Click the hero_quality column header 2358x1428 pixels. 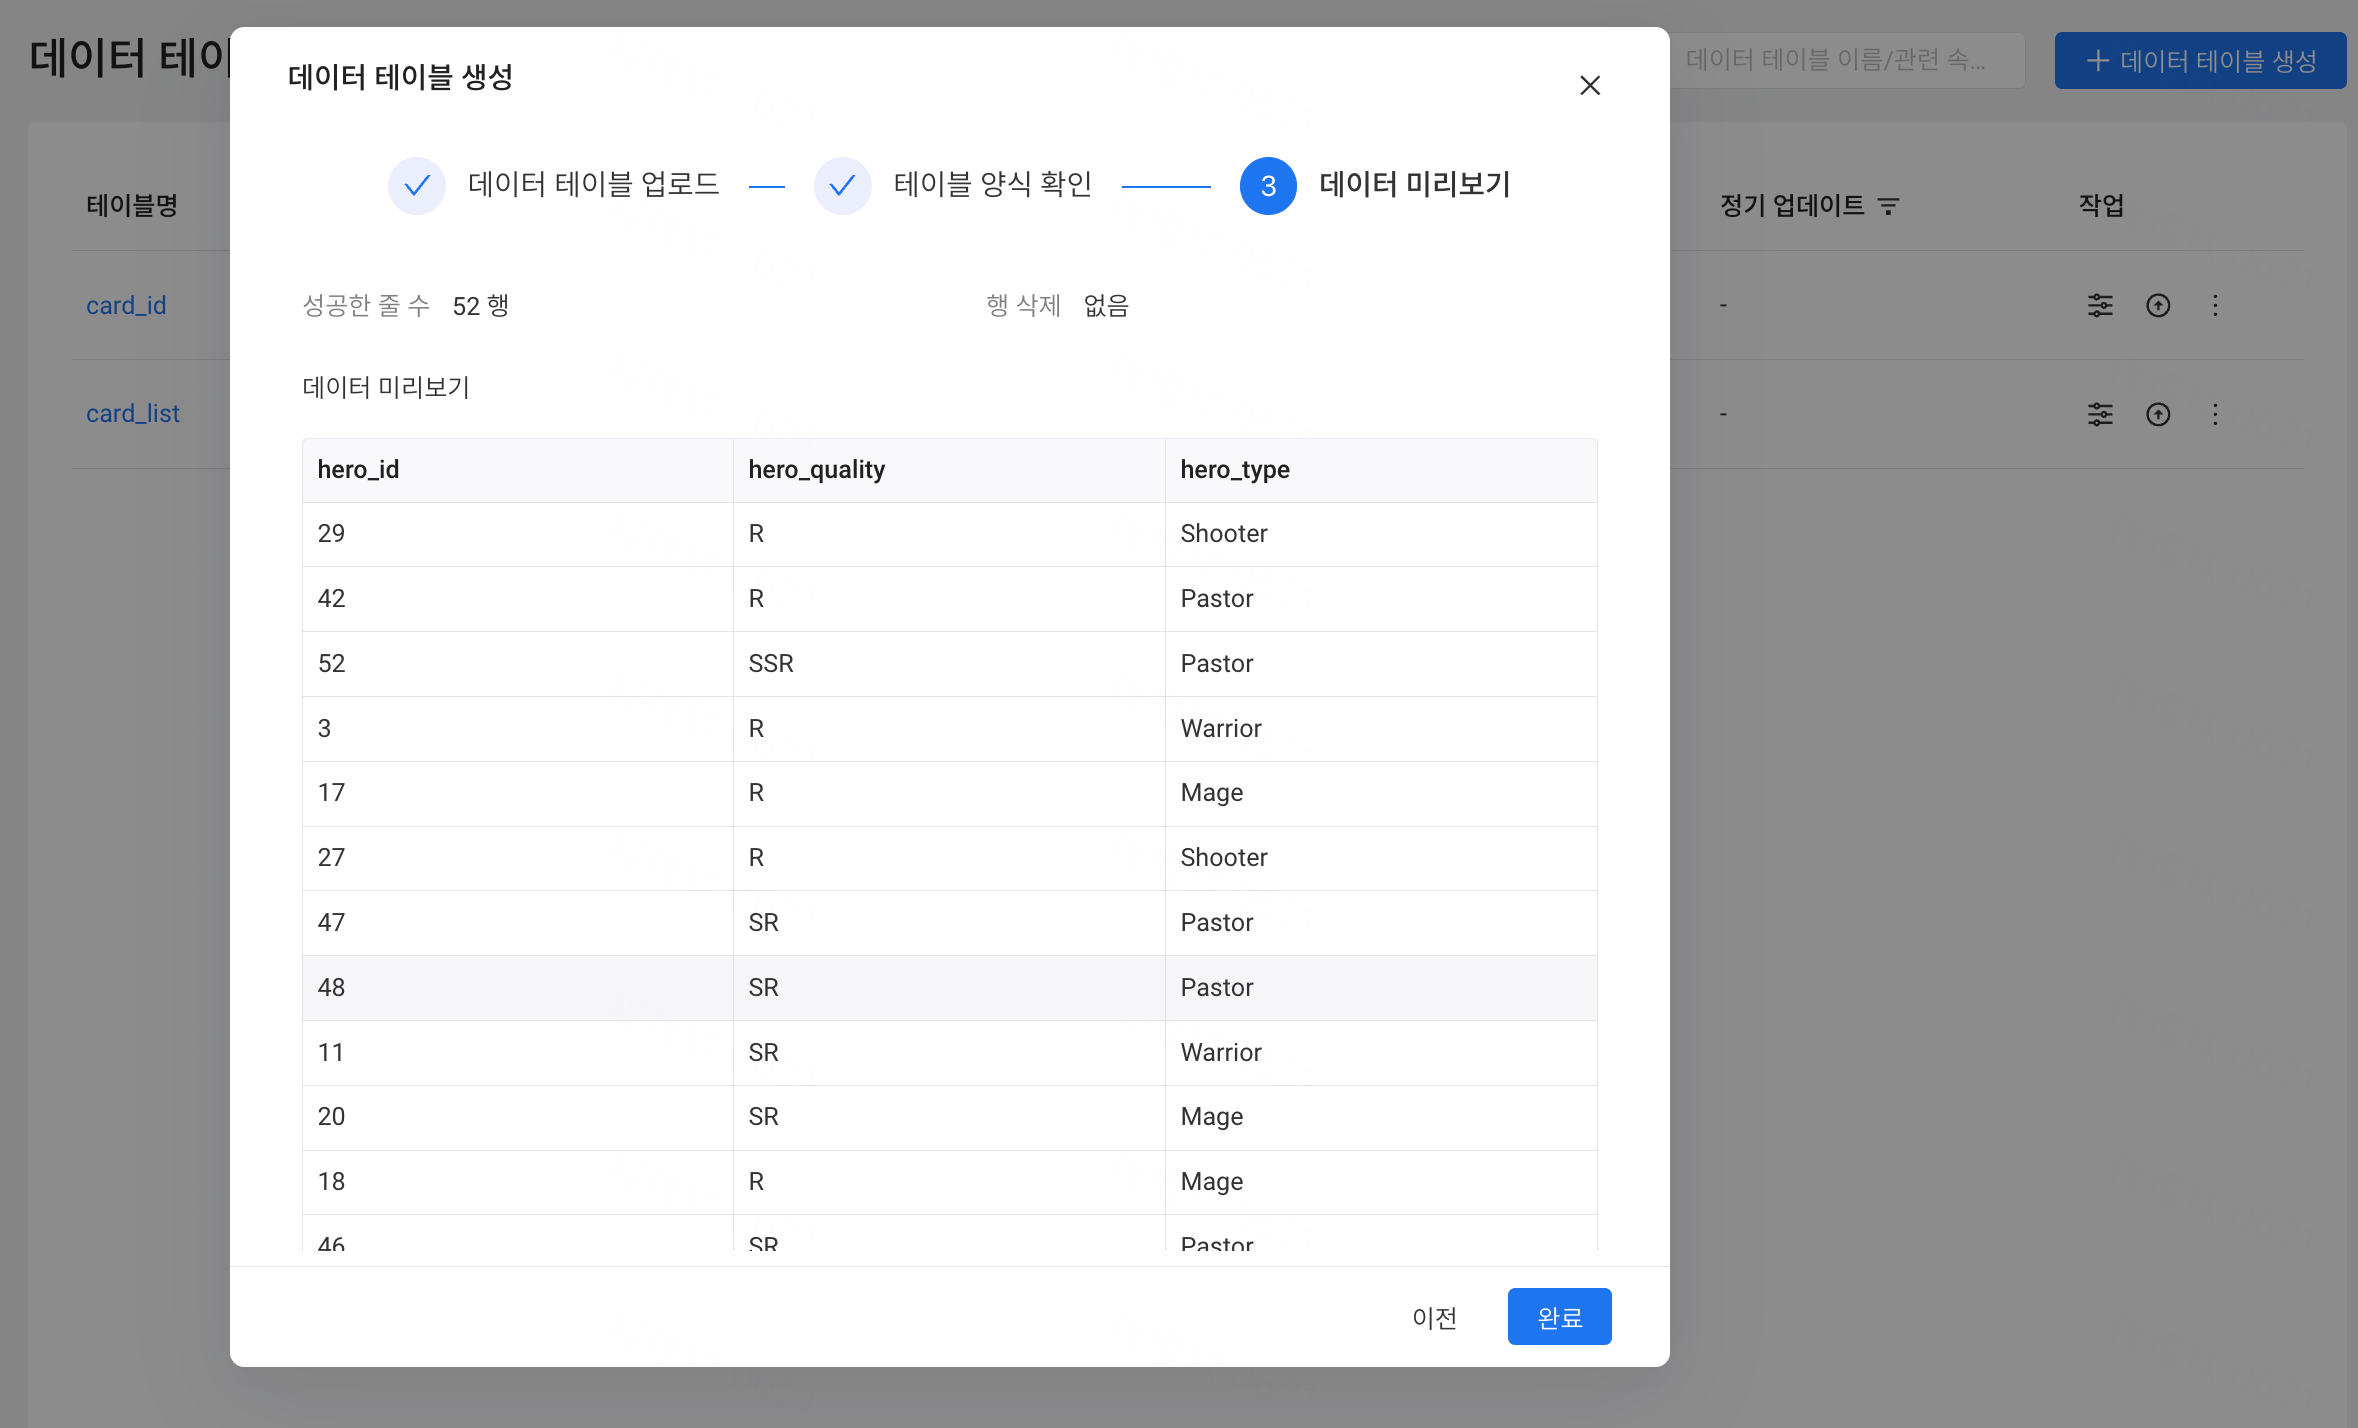[949, 470]
